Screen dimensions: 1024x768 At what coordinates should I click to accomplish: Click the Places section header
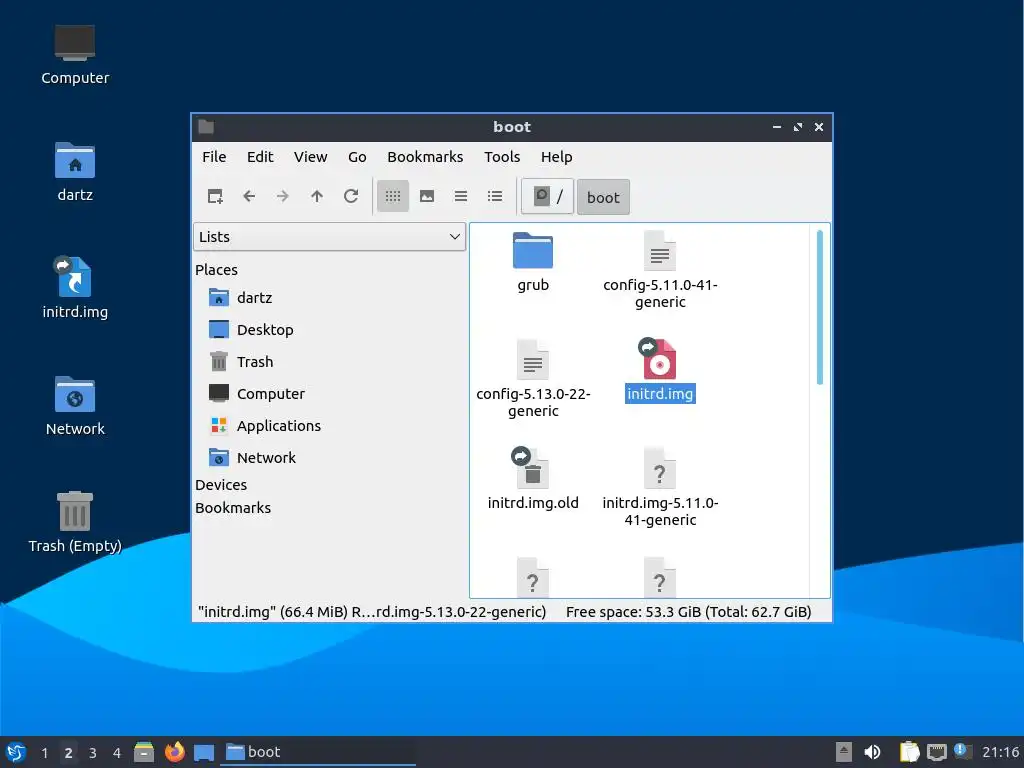[216, 270]
